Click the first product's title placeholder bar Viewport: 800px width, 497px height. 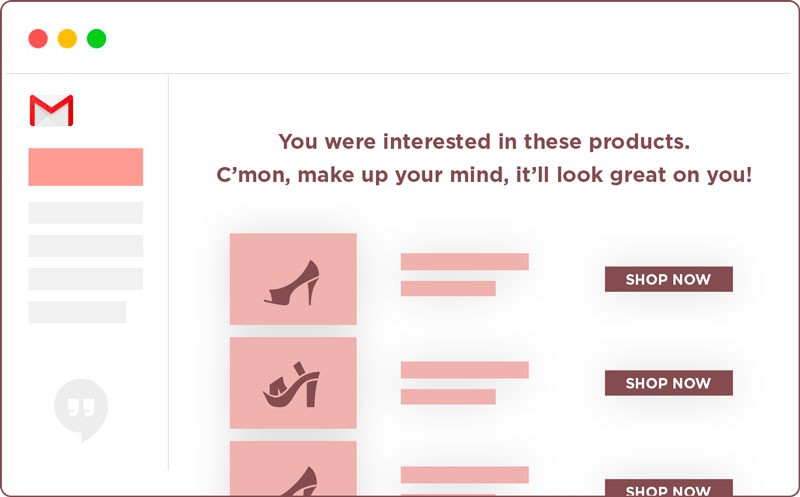(x=465, y=262)
